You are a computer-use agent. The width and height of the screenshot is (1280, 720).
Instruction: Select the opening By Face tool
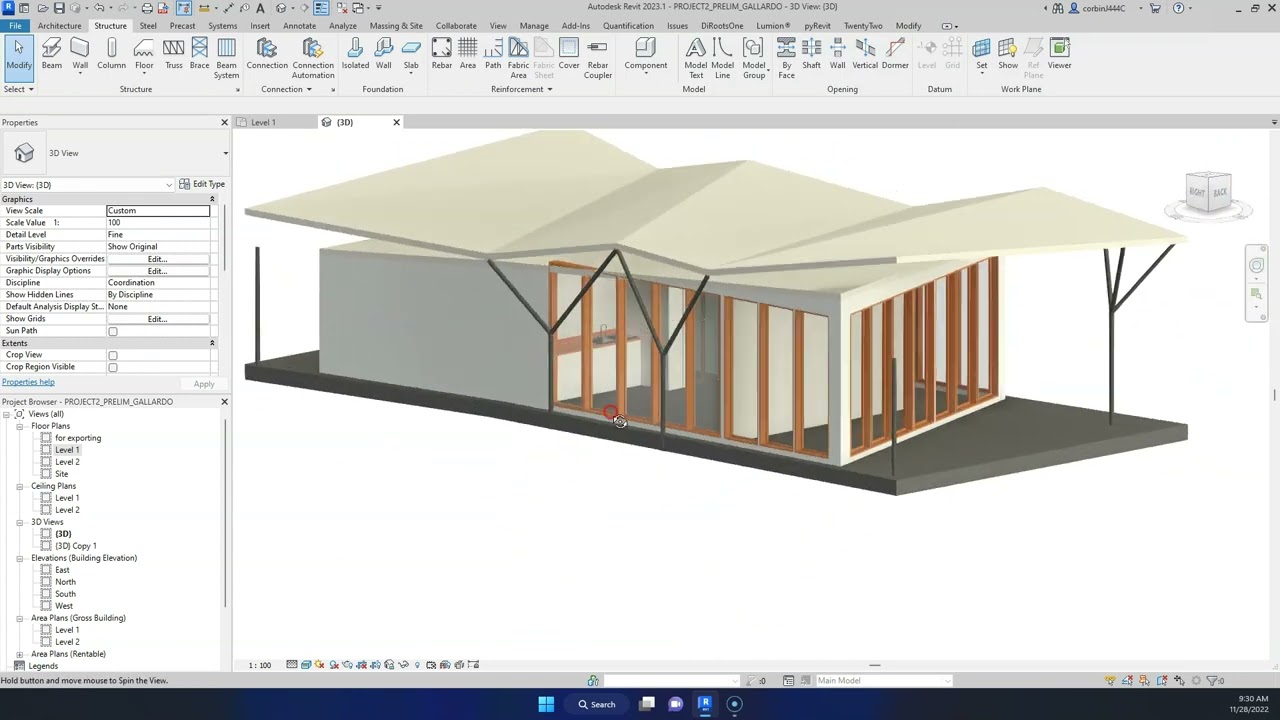pyautogui.click(x=786, y=58)
